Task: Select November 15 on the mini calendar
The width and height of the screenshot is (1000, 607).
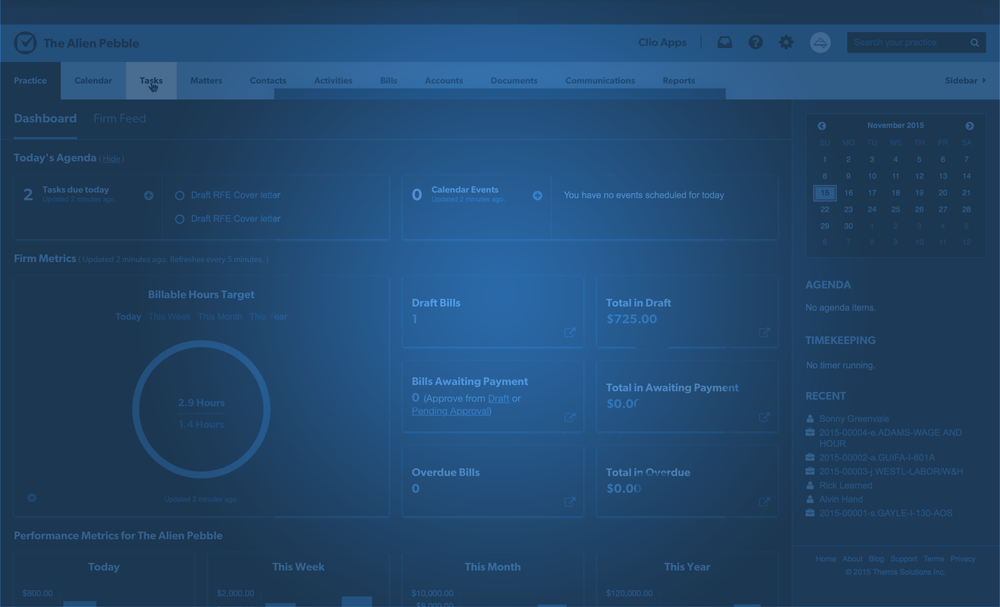Action: pyautogui.click(x=825, y=193)
